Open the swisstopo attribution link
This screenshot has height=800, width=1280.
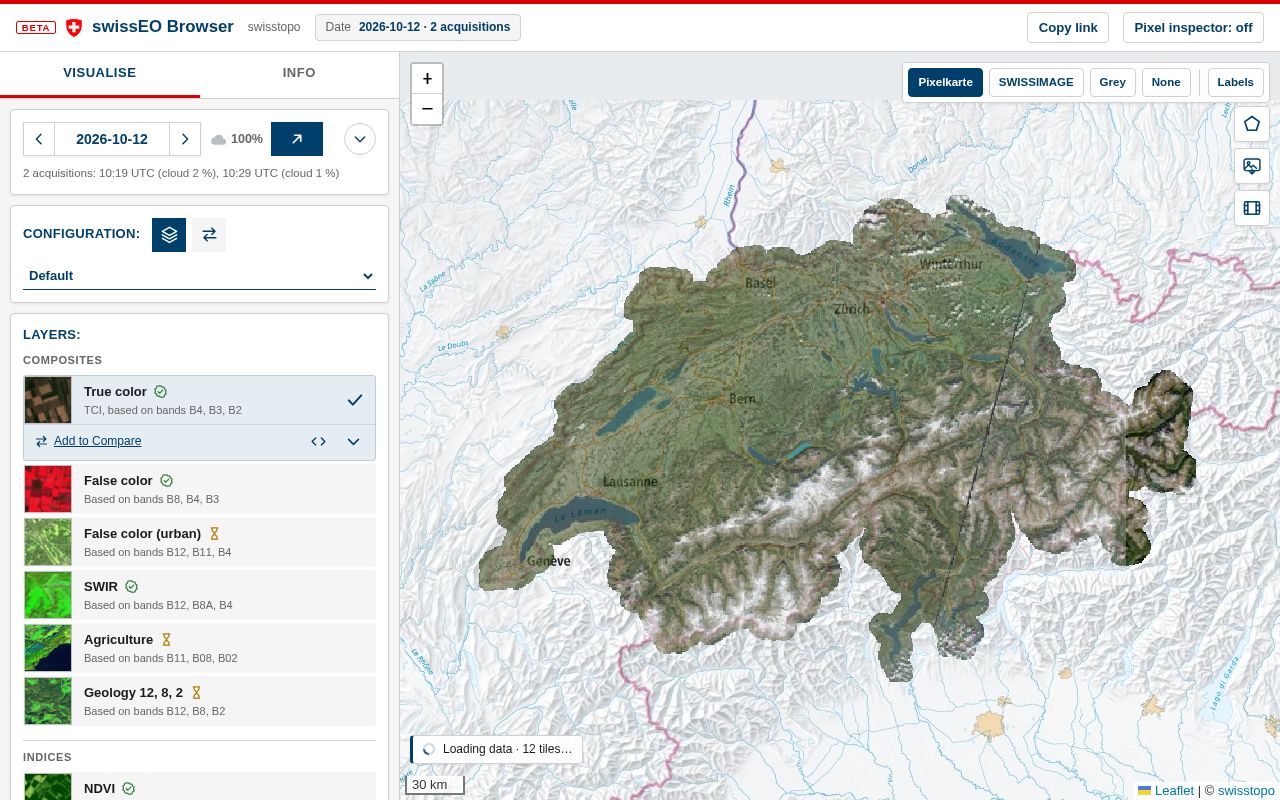click(1246, 790)
